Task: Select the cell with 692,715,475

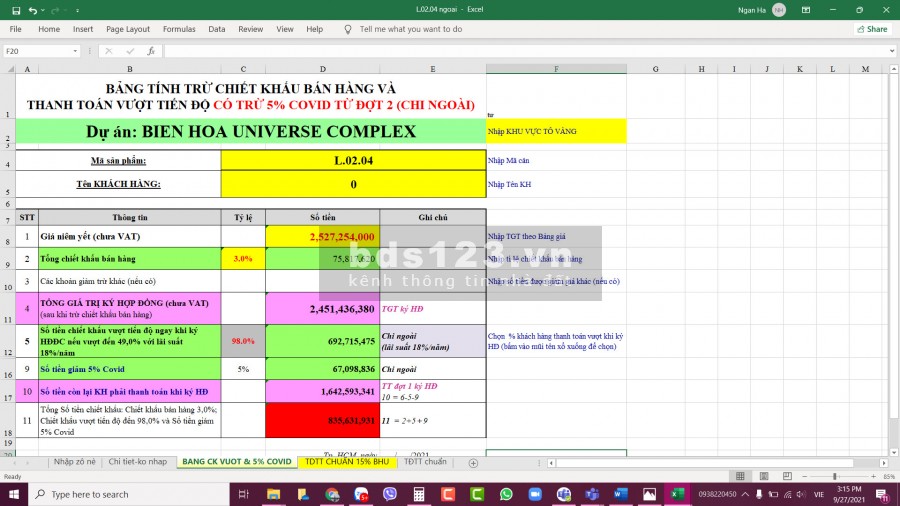Action: 323,341
